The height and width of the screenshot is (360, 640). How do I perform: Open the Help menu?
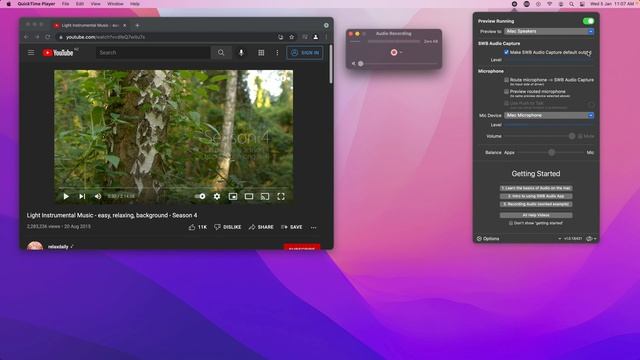click(135, 4)
